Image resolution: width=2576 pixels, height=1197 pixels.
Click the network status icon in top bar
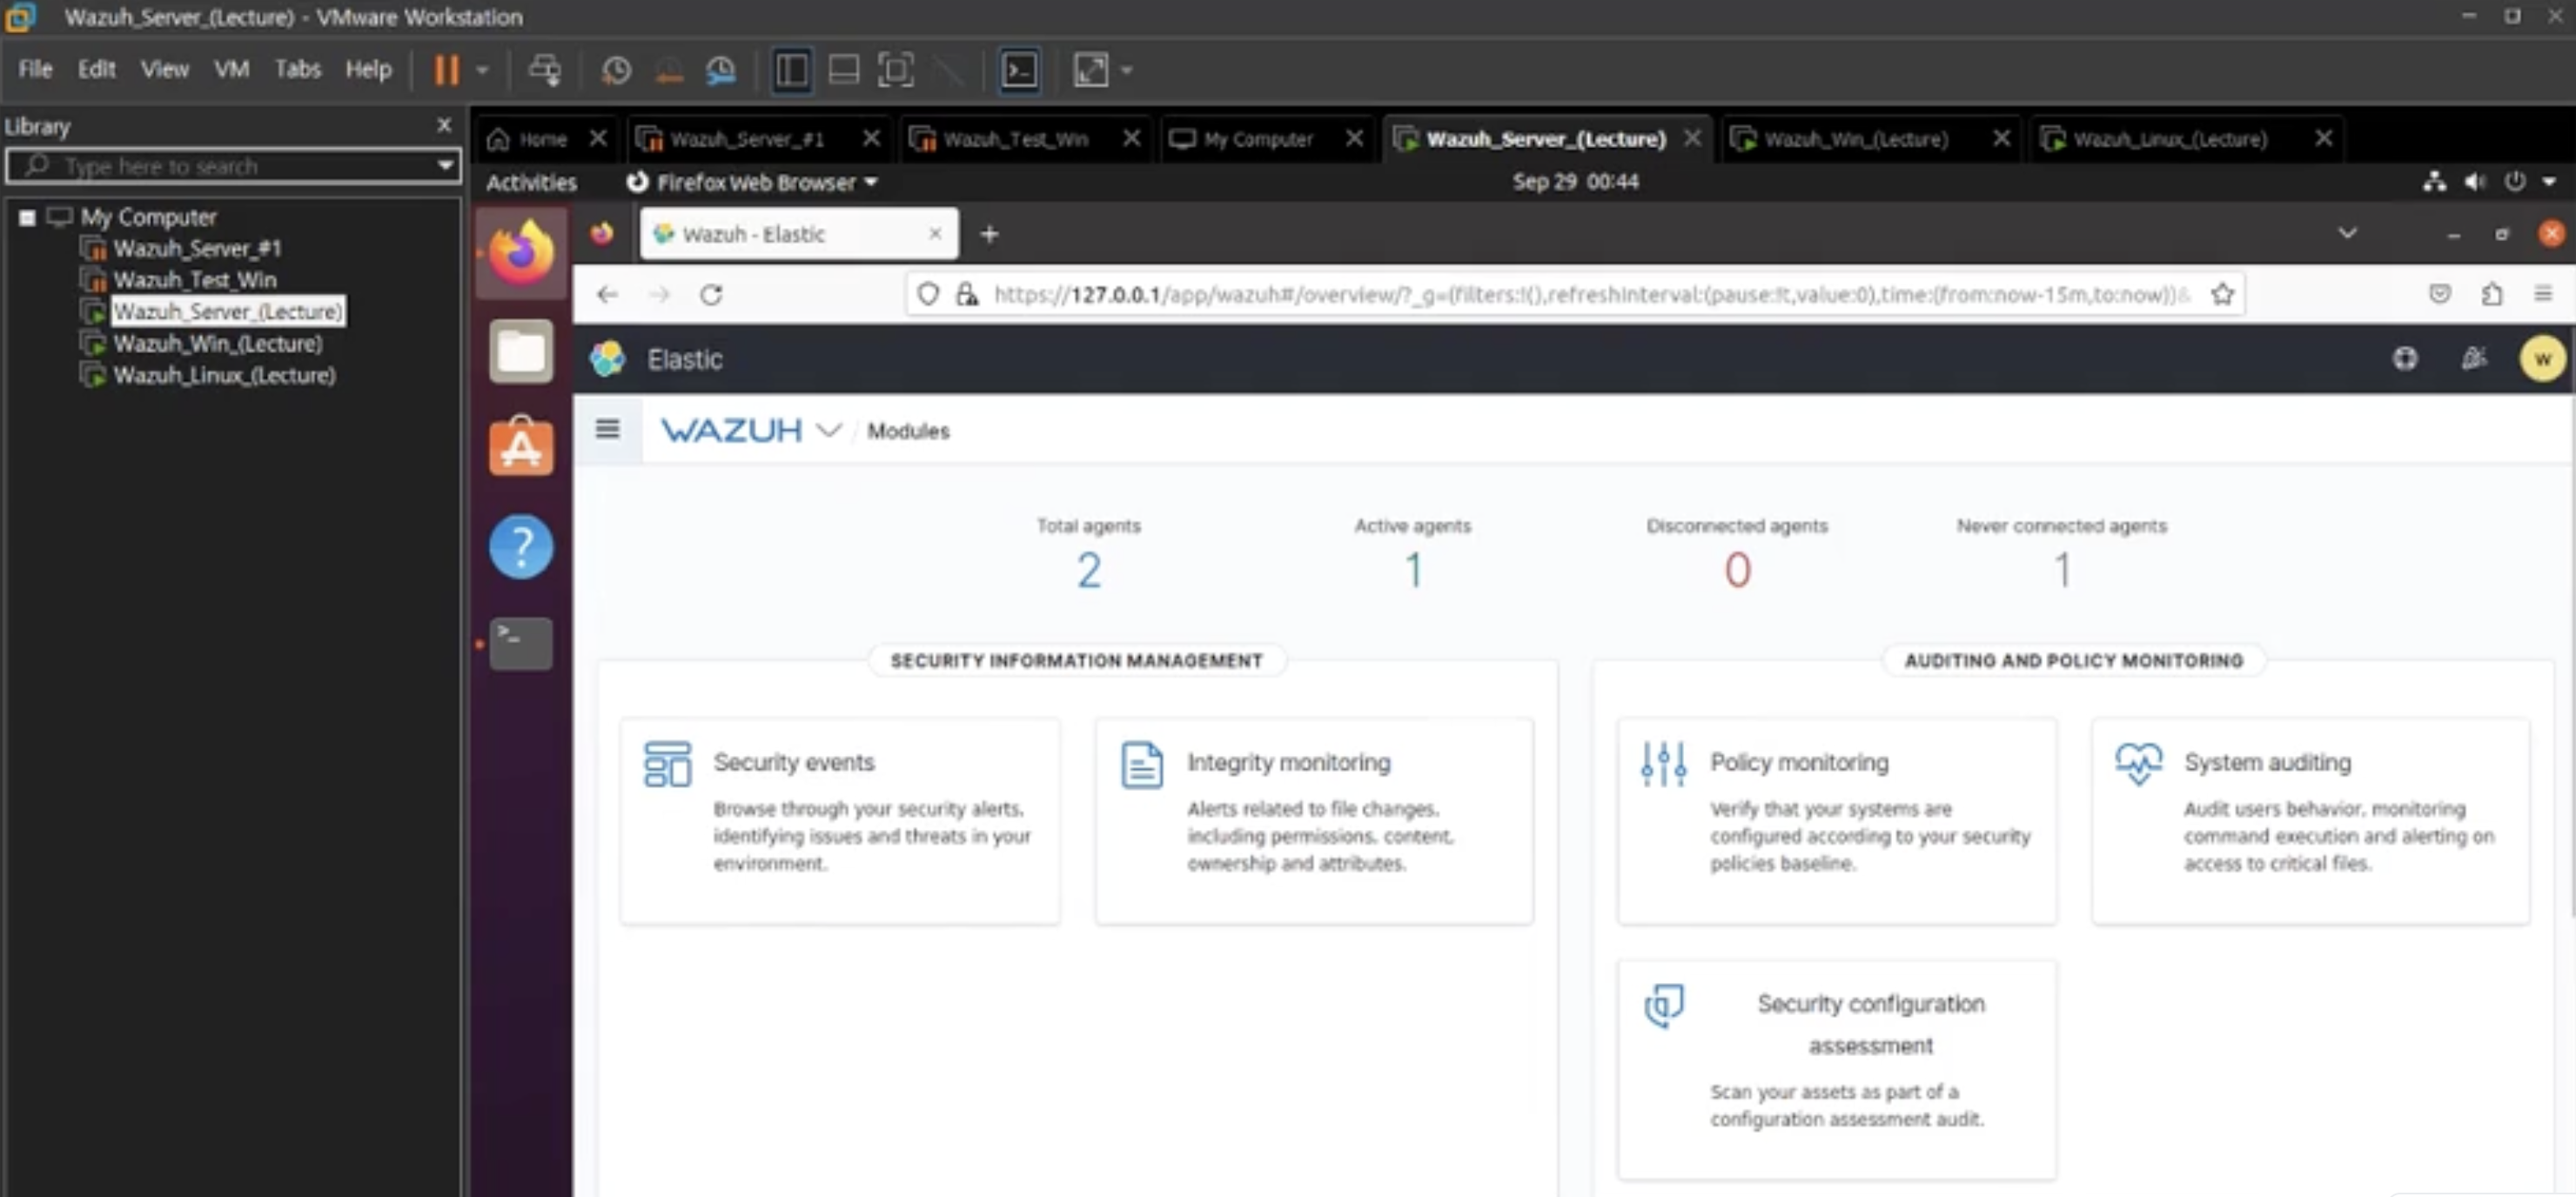tap(2435, 182)
